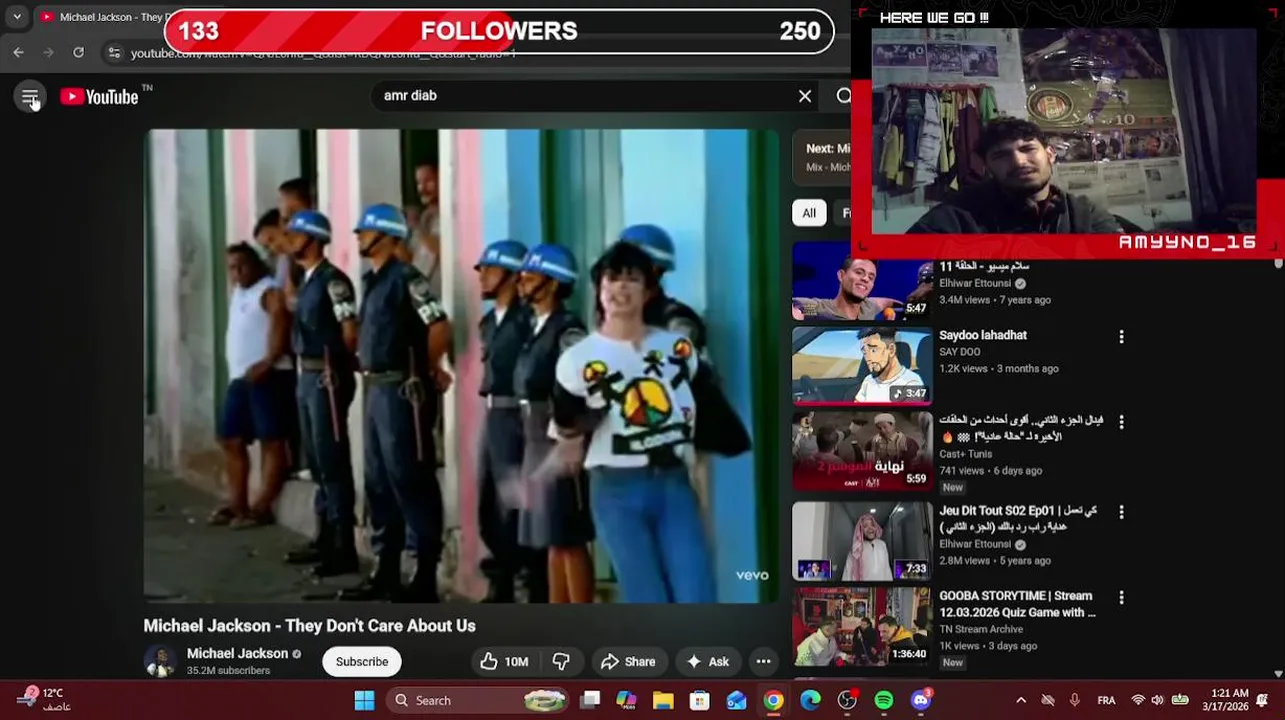The height and width of the screenshot is (720, 1285).
Task: Go forward in the Chrome browser
Action: click(x=48, y=52)
